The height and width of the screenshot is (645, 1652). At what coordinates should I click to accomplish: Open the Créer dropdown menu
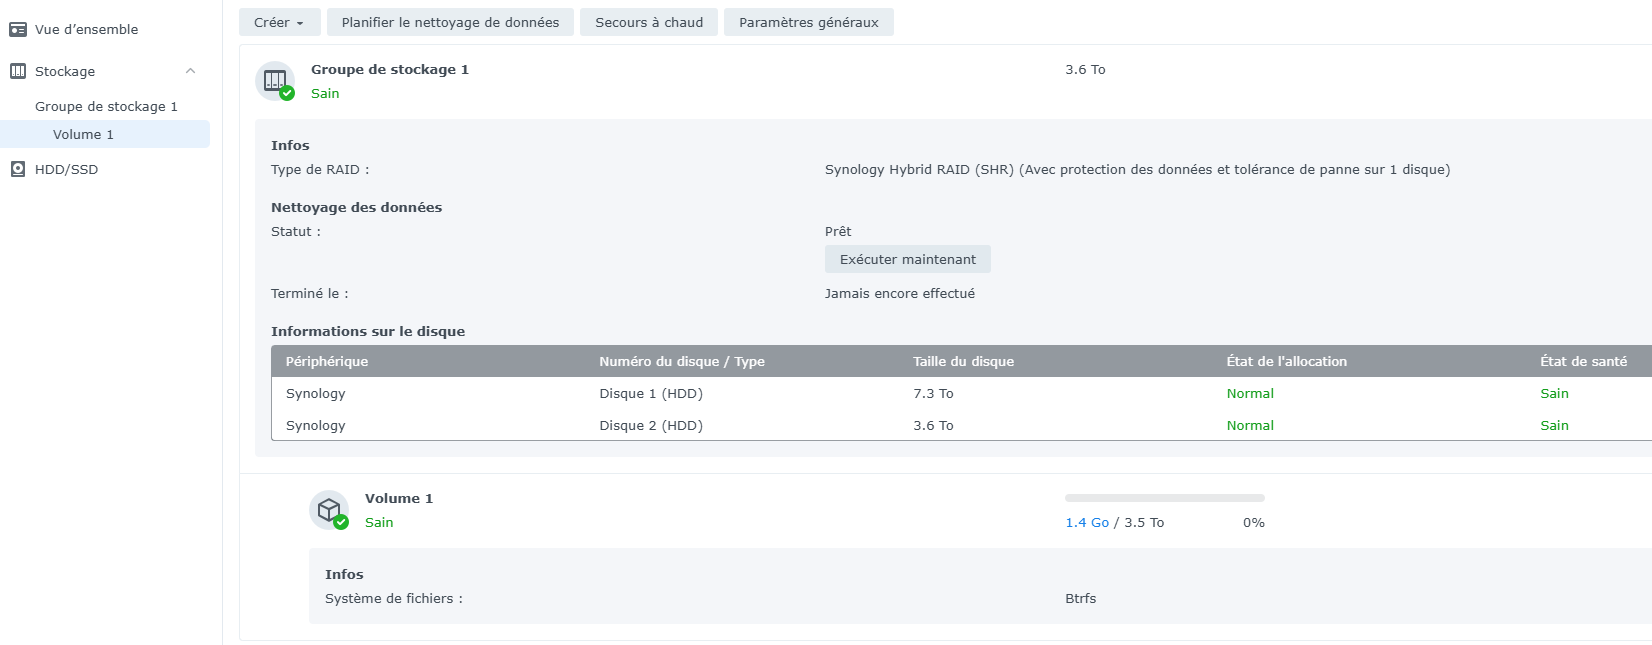(279, 22)
